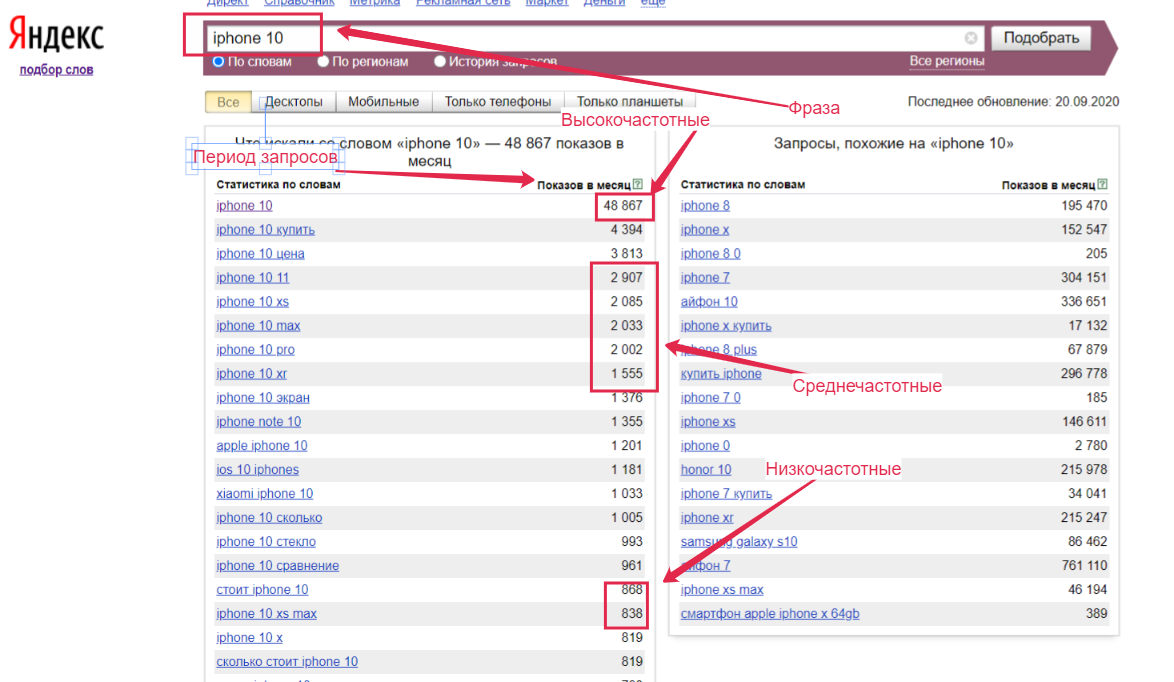Open the 'samsung galaxy s10' link

click(739, 541)
